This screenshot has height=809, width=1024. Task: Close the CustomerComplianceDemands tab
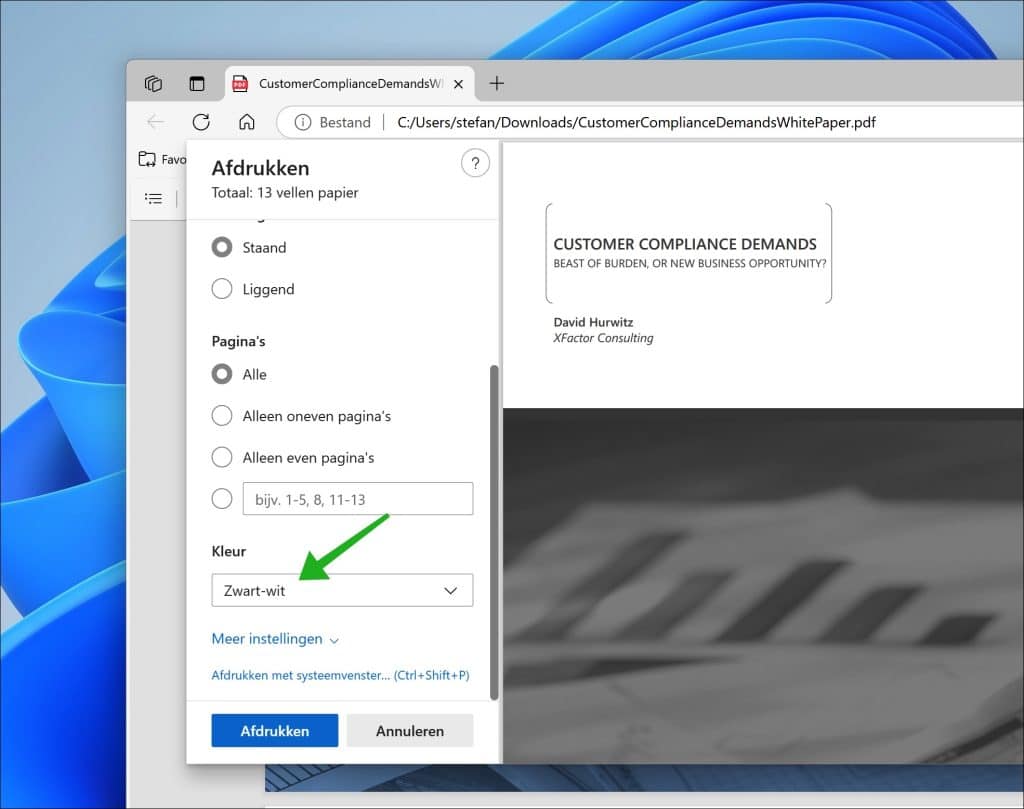tap(458, 84)
